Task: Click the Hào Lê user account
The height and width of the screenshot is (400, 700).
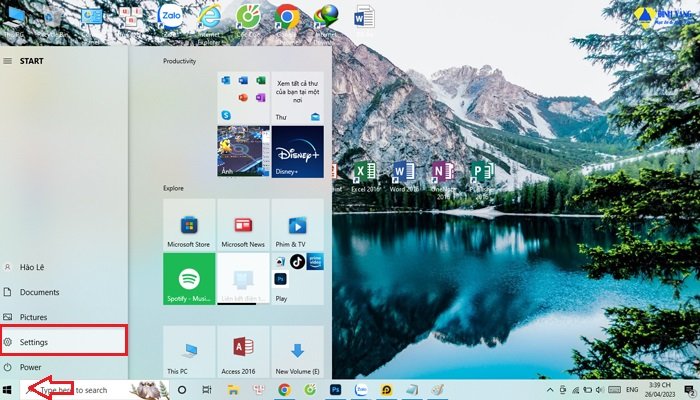Action: point(33,267)
